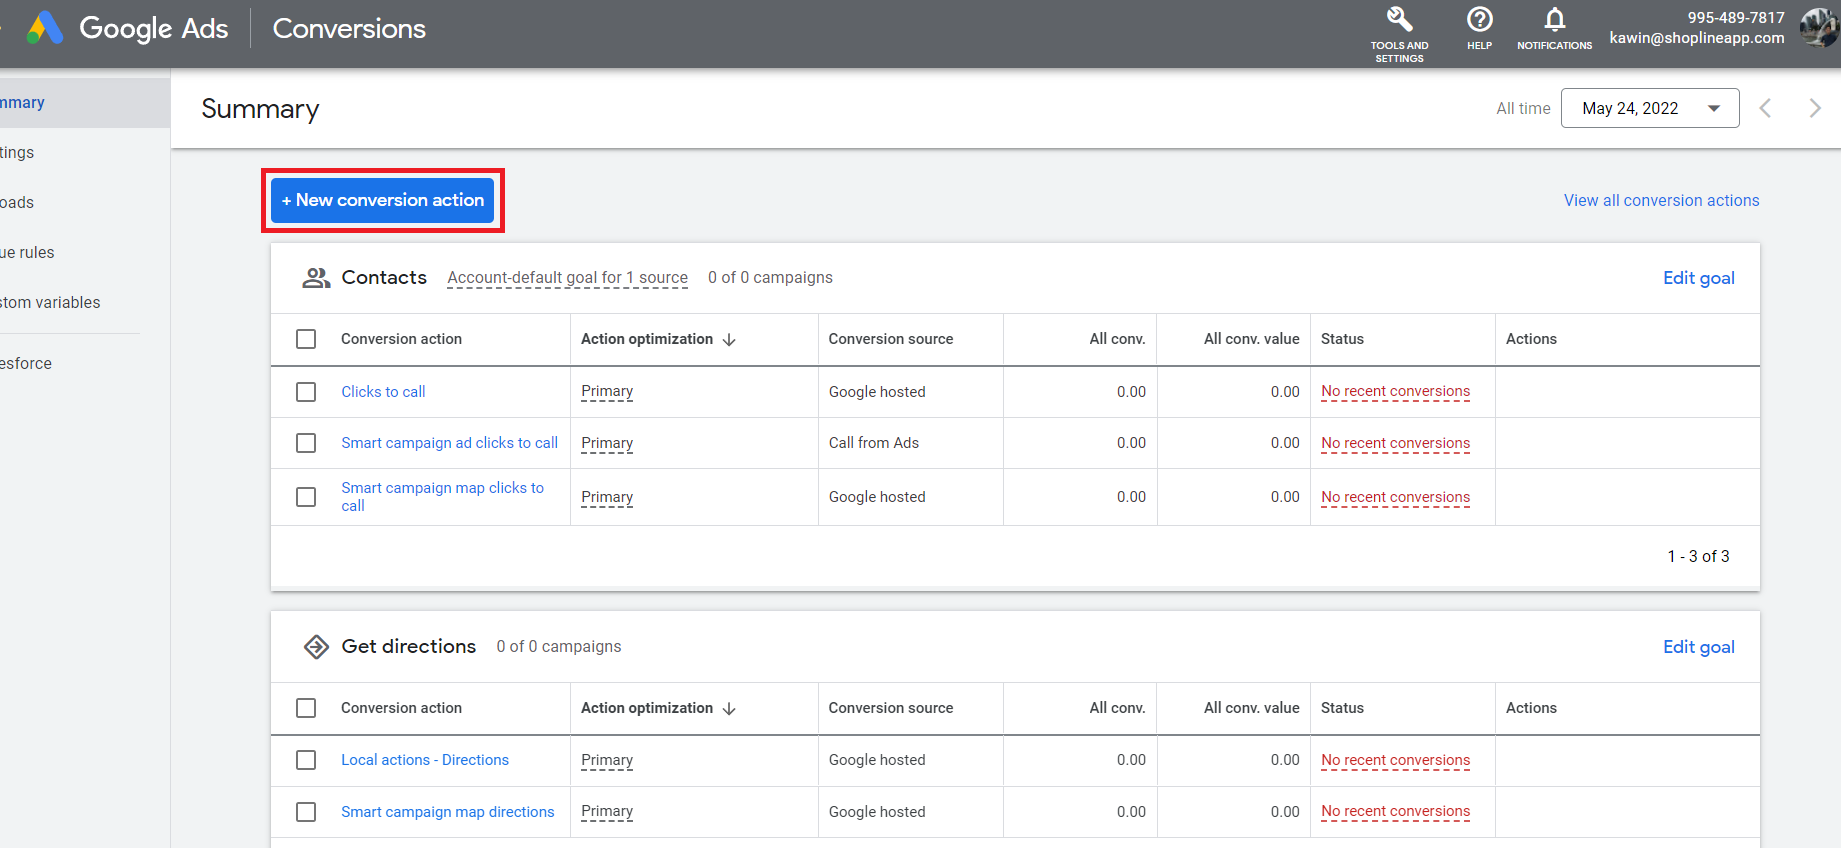Go to next date range arrow
The image size is (1841, 848).
tap(1814, 108)
